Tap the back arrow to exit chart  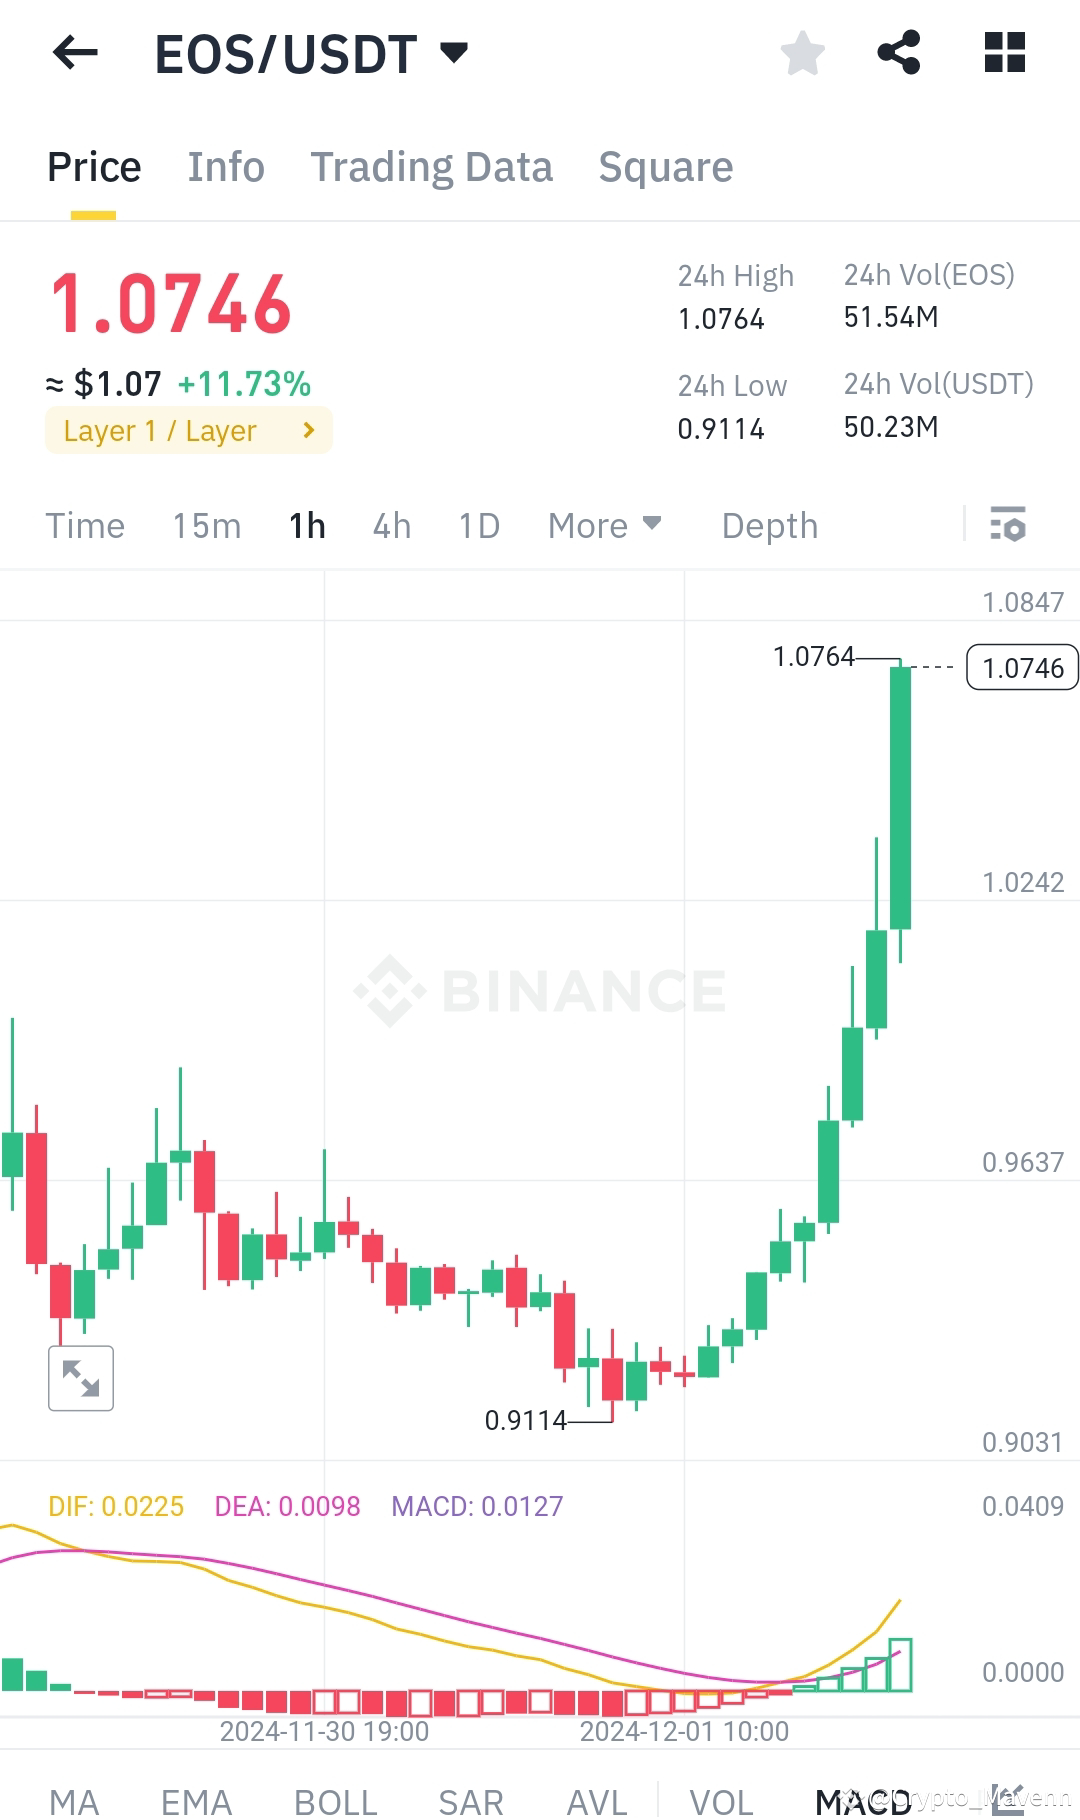click(74, 53)
